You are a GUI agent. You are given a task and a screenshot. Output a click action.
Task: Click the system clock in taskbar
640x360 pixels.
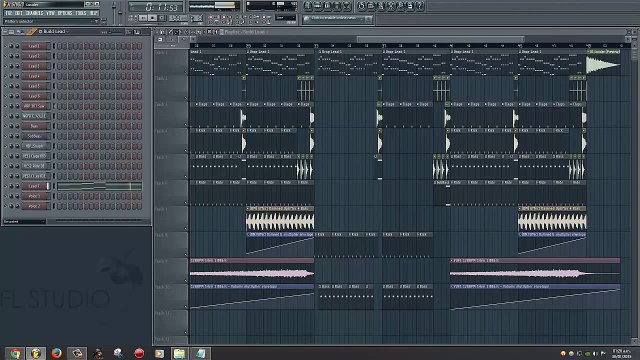(621, 353)
